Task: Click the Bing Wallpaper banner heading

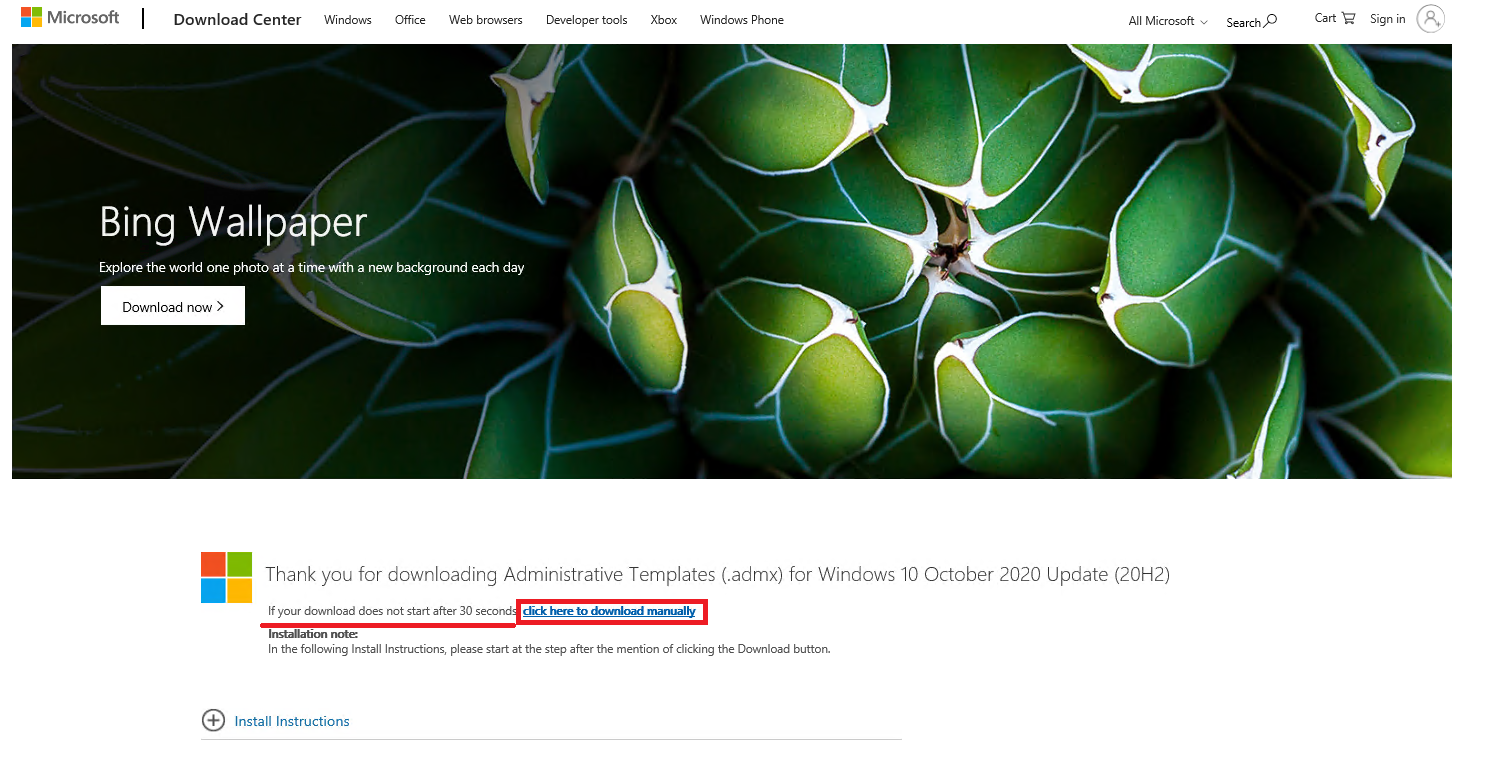Action: [233, 221]
